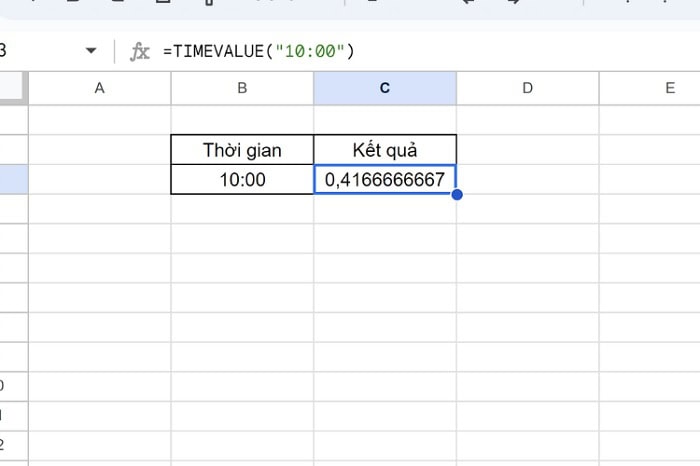The height and width of the screenshot is (466, 700).
Task: Select the "Thời gian" header cell
Action: pos(242,150)
